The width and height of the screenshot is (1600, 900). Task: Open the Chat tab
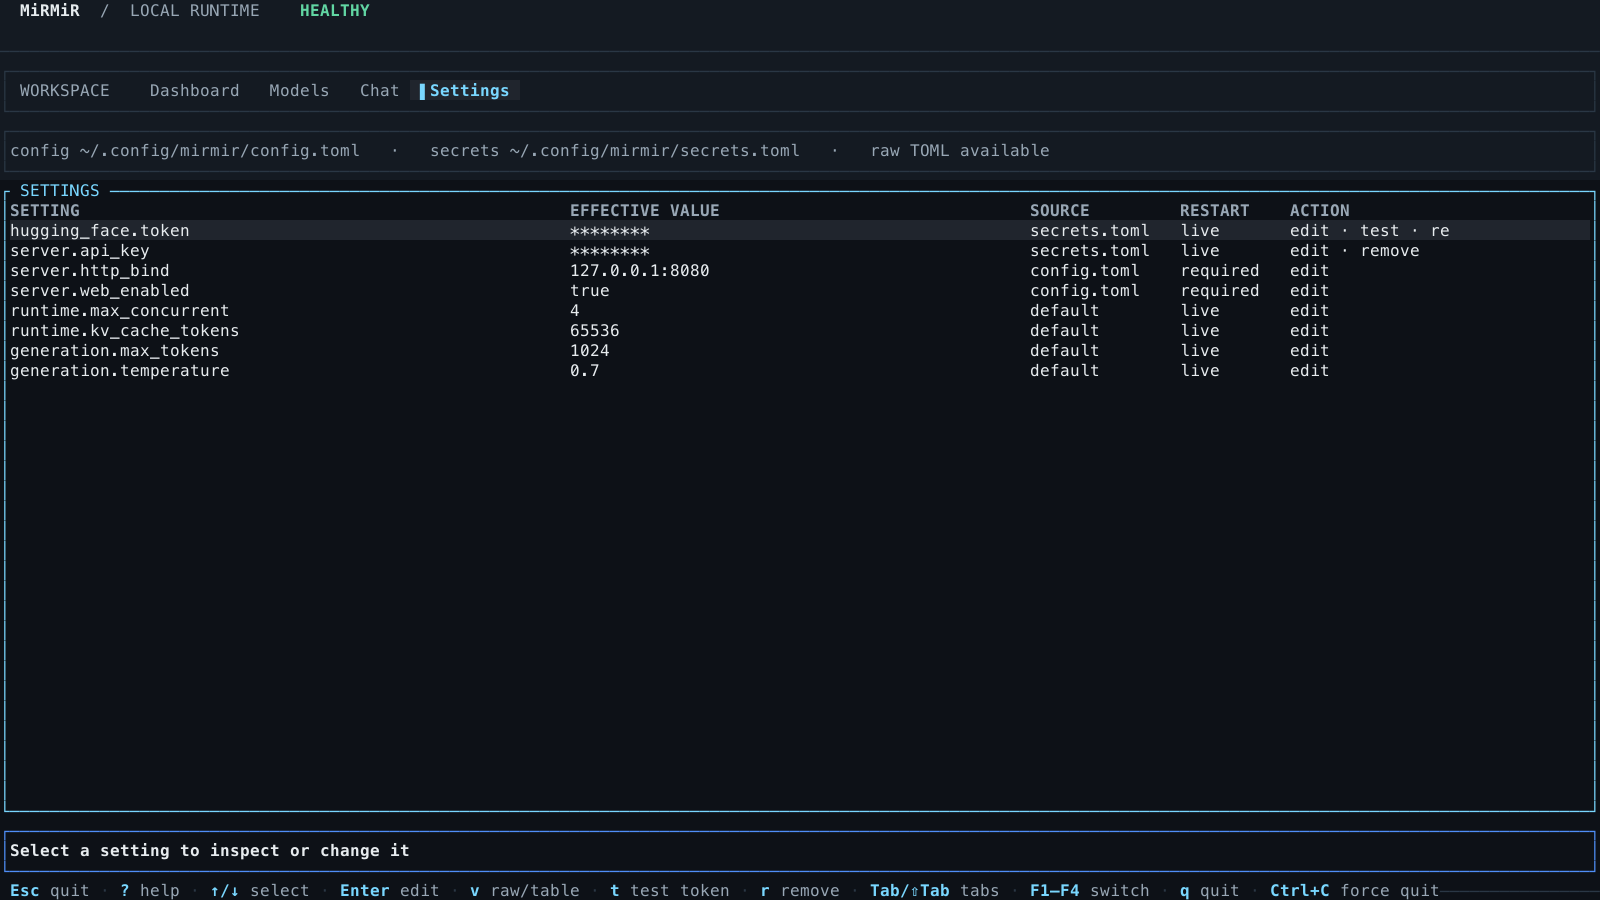(x=379, y=91)
